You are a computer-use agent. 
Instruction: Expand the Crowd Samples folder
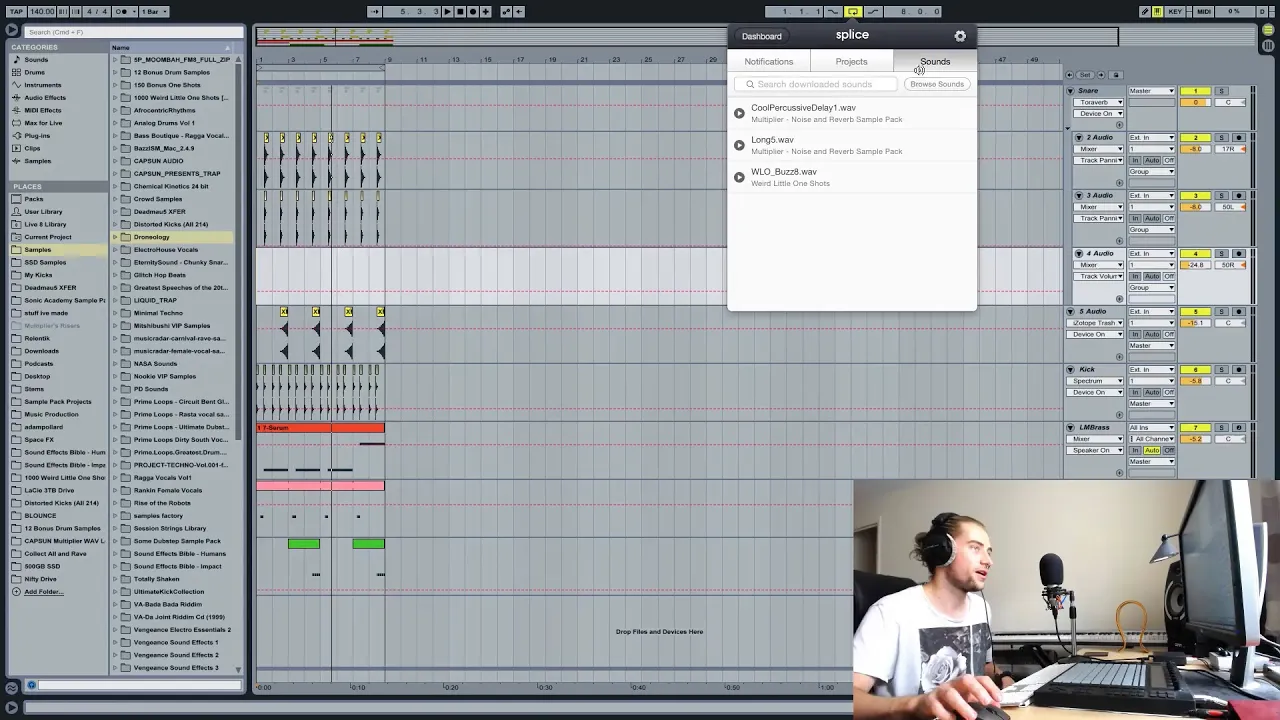pos(115,199)
